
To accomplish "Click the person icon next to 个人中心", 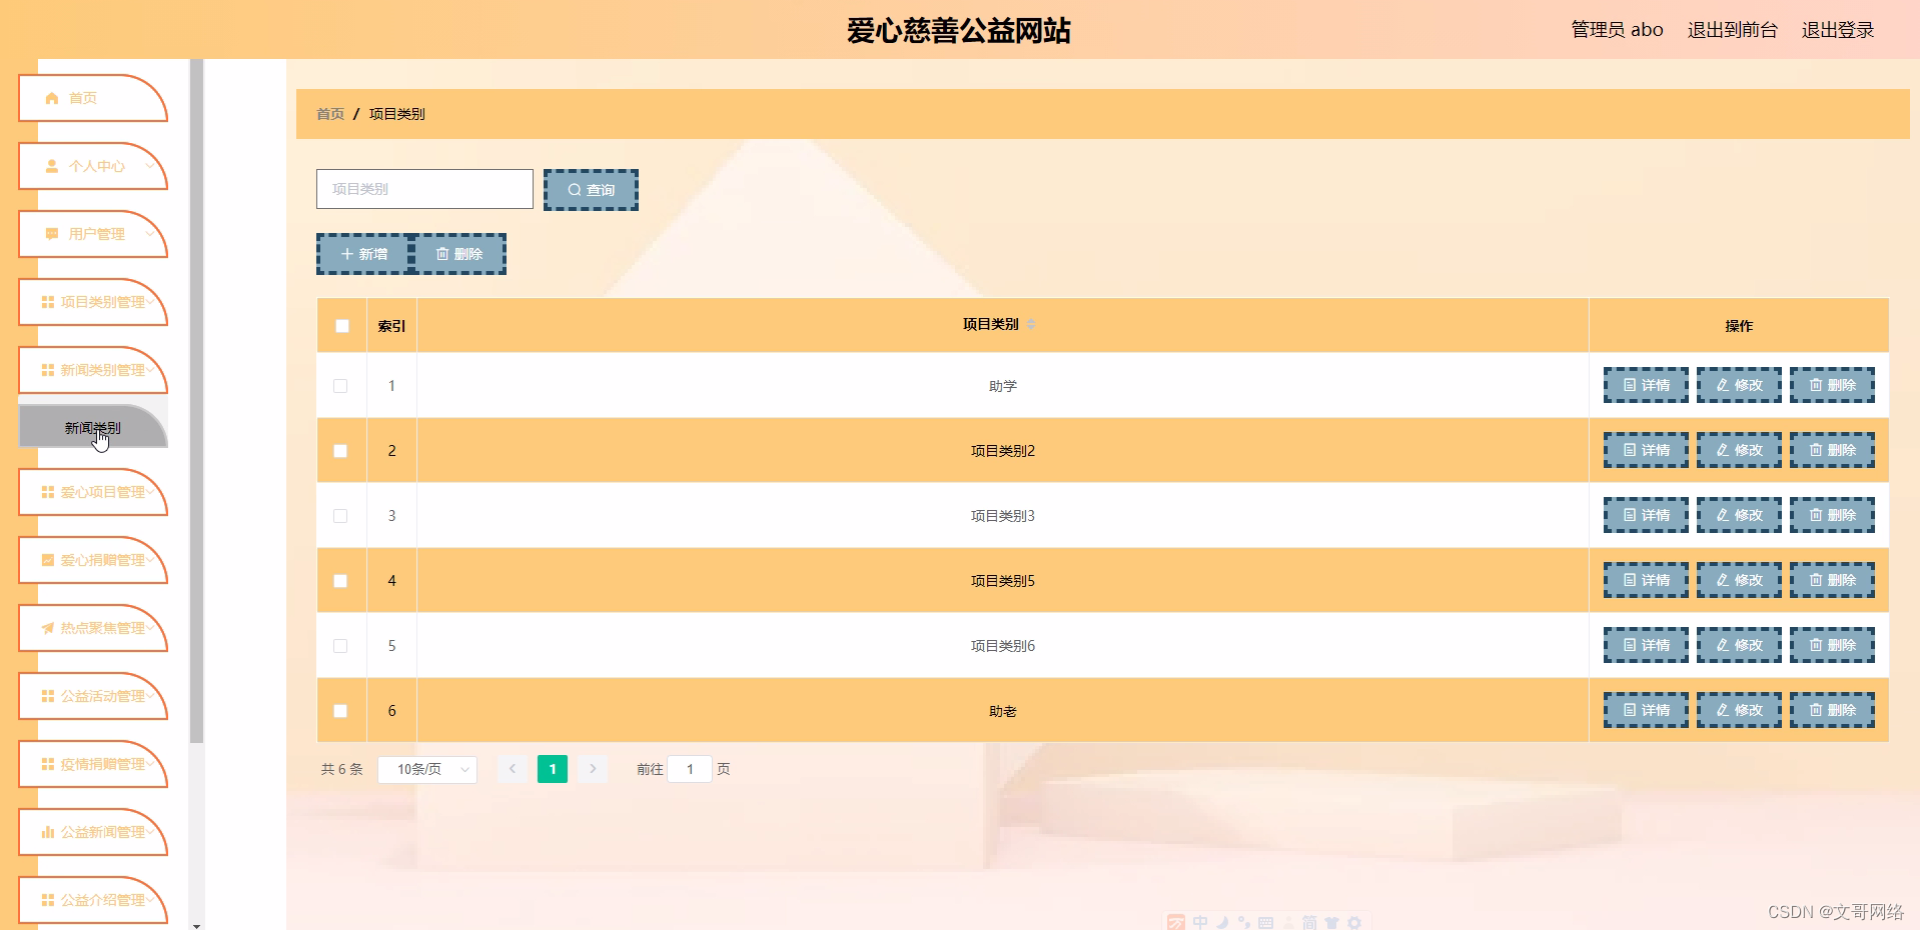I will click(51, 166).
